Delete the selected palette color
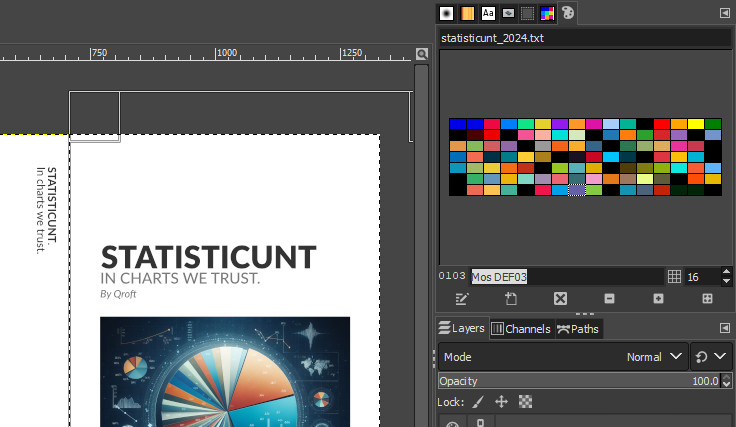The image size is (736, 427). pyautogui.click(x=560, y=299)
